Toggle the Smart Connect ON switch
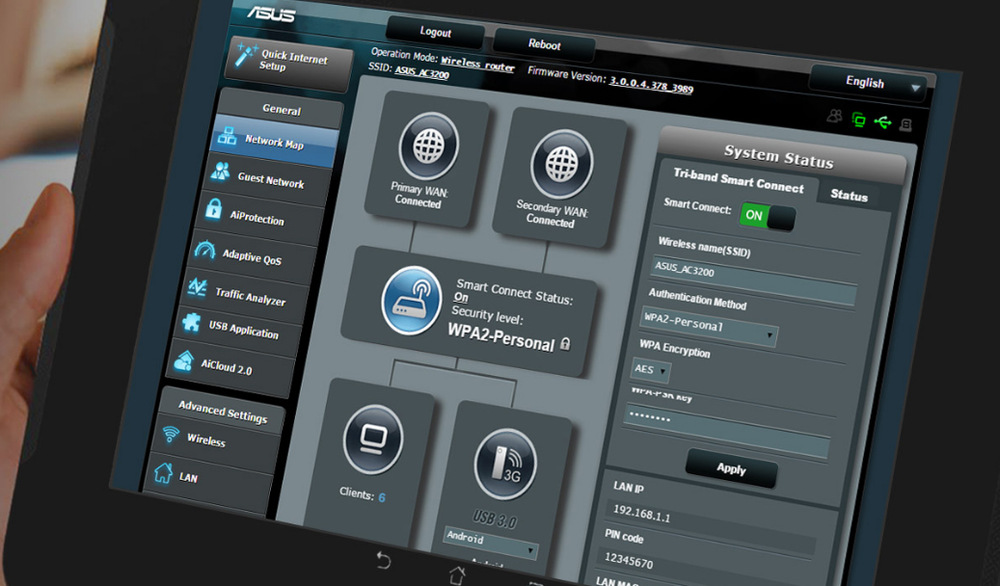Screen dimensions: 1000x586 pyautogui.click(x=767, y=217)
